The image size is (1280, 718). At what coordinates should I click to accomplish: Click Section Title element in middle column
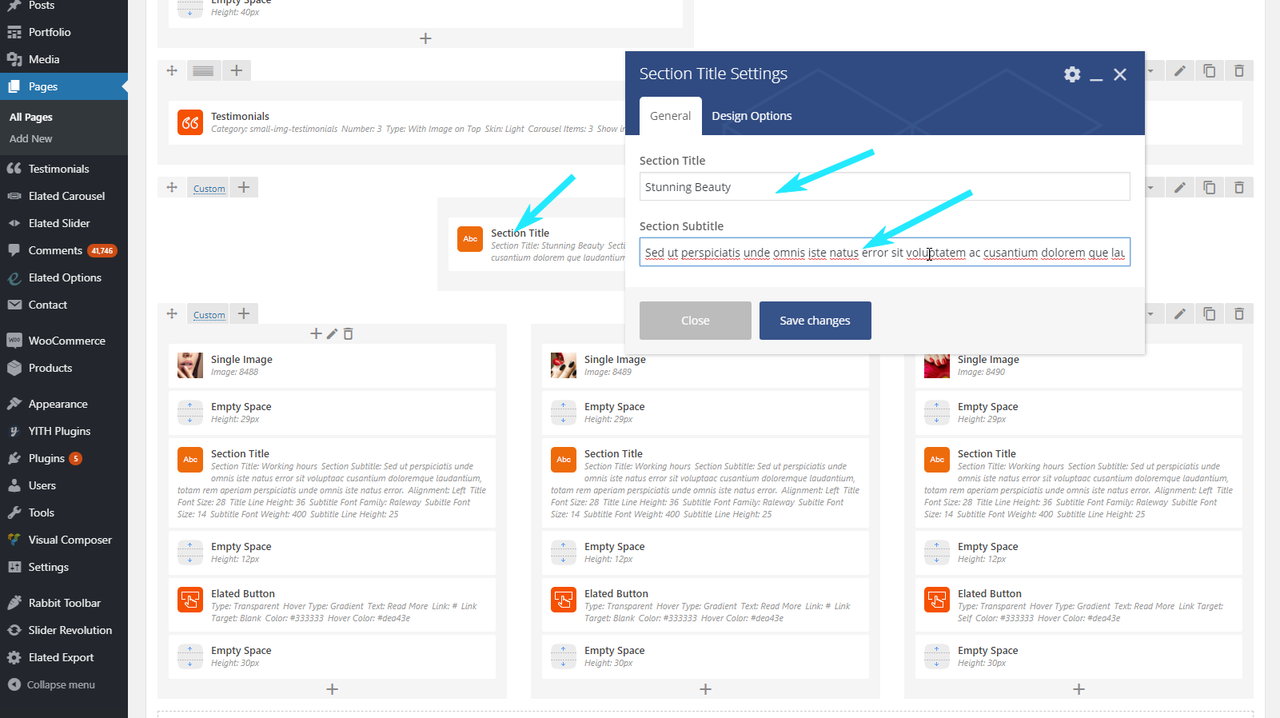[705, 483]
